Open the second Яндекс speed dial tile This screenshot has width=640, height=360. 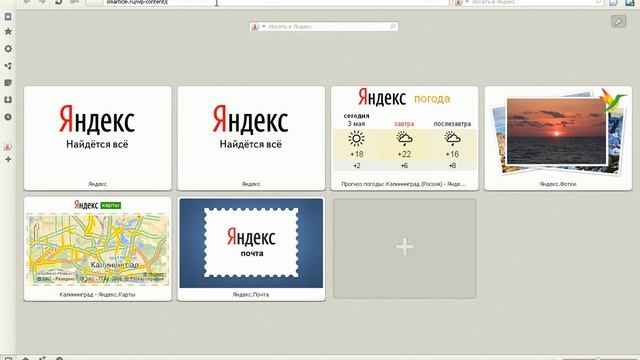click(x=251, y=138)
